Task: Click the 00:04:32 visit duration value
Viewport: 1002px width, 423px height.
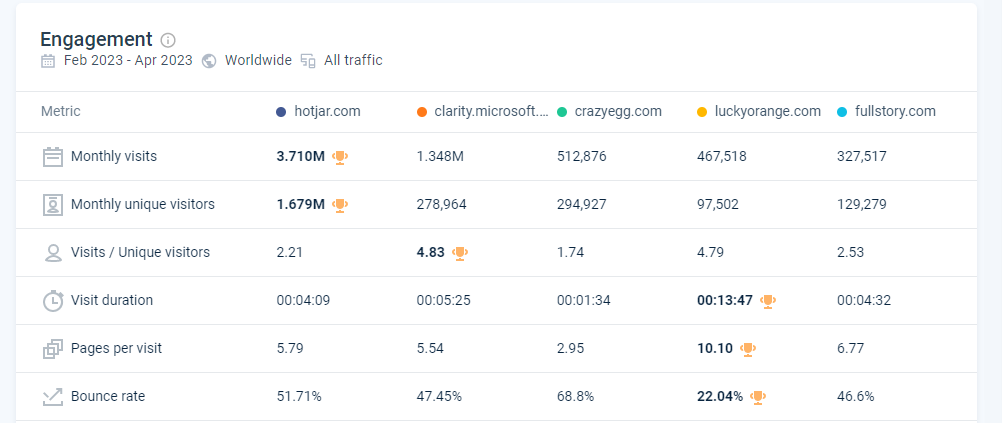Action: click(x=864, y=300)
